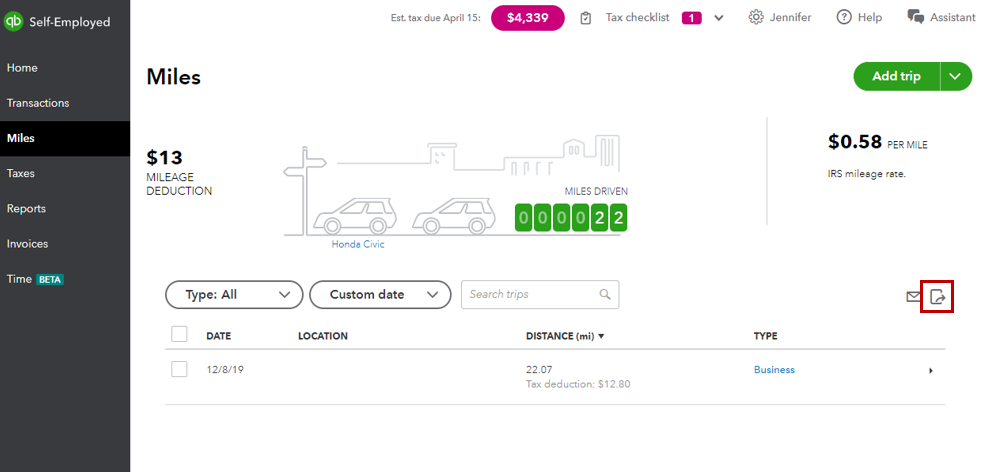Click the Assistant label in the header

[952, 17]
